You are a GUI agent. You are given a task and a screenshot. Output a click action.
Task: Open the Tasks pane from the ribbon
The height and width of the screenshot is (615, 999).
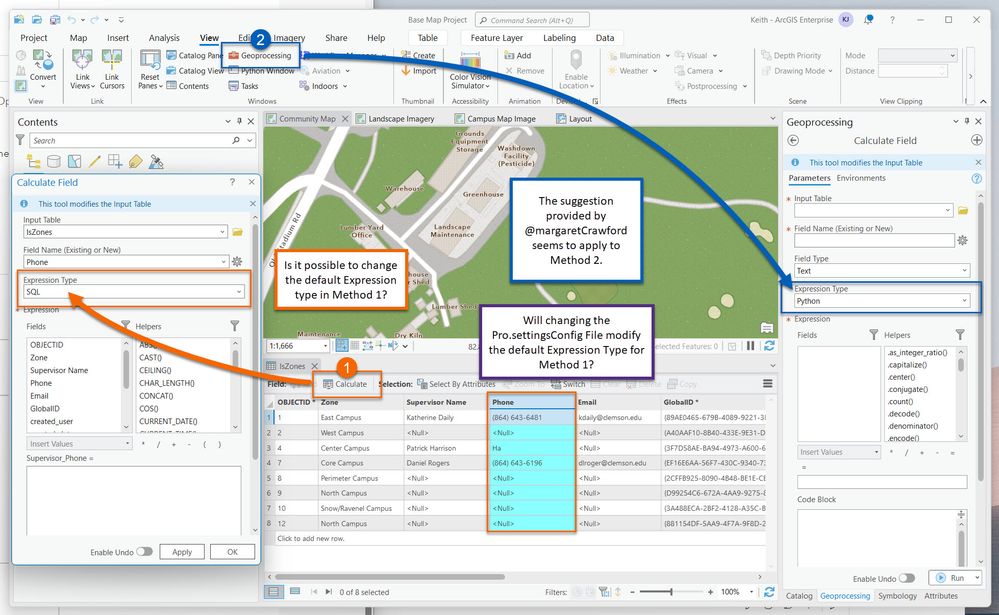243,86
